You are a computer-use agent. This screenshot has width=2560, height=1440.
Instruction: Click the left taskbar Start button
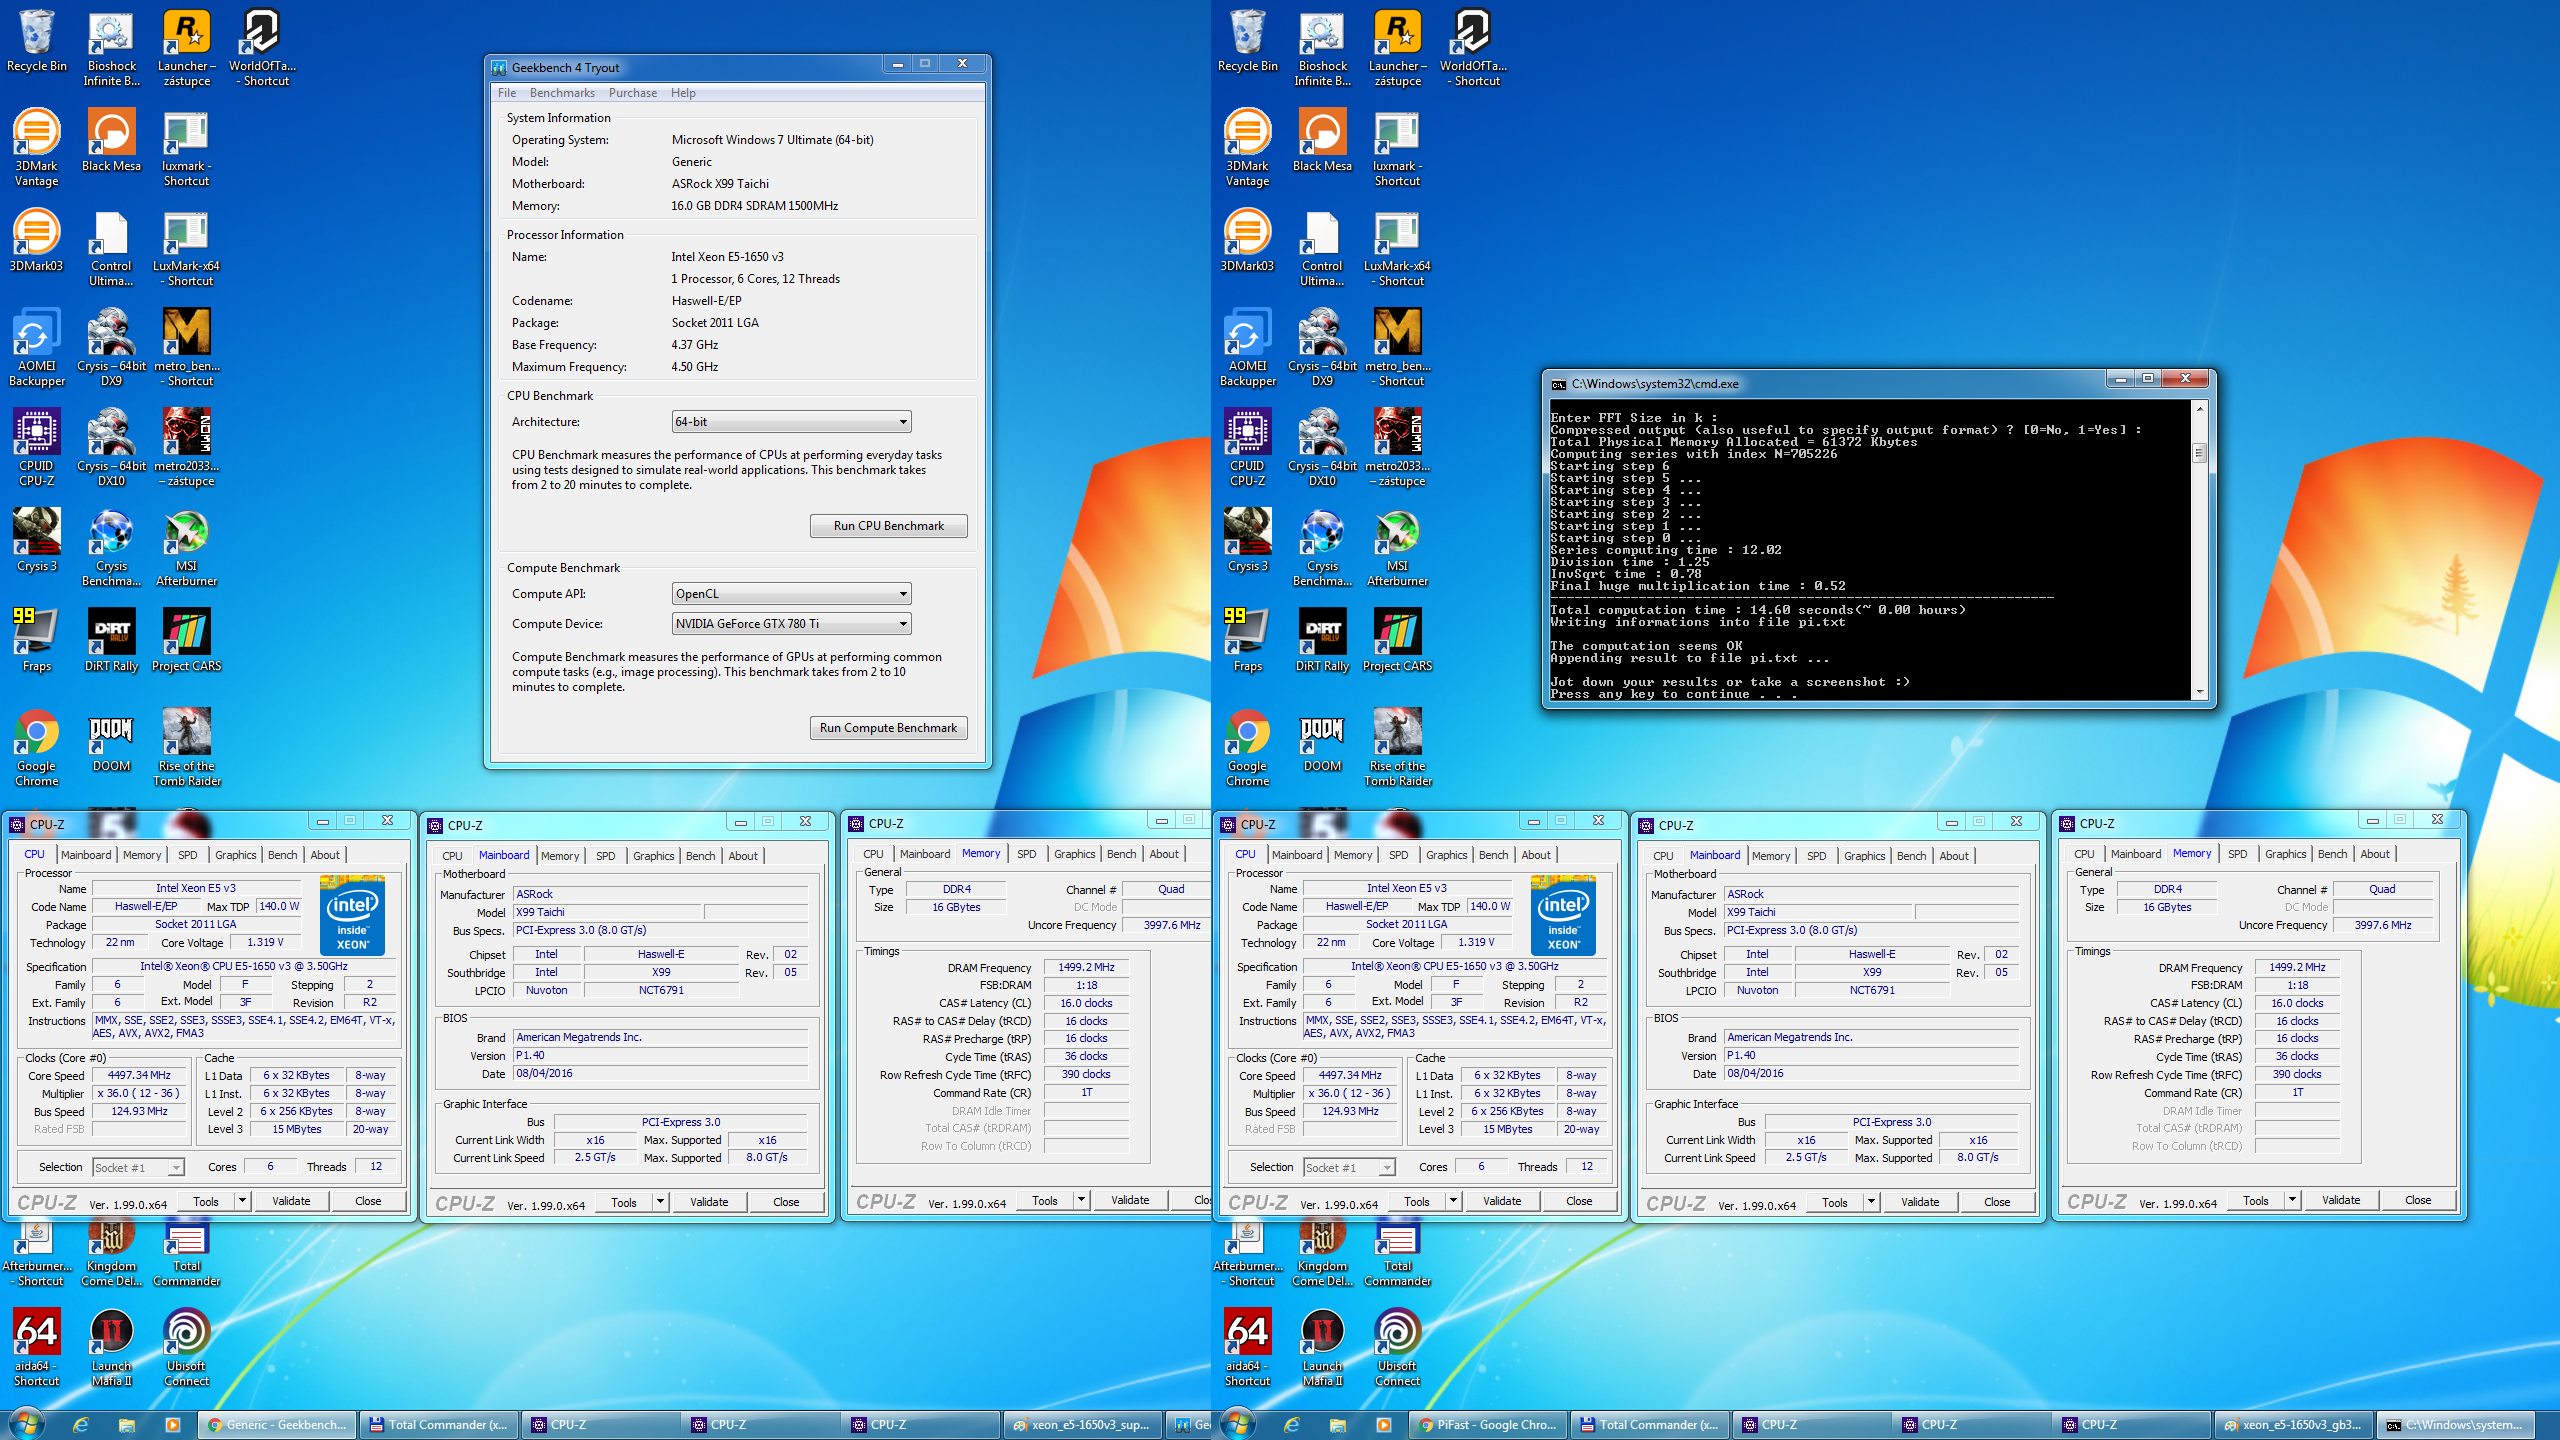27,1424
